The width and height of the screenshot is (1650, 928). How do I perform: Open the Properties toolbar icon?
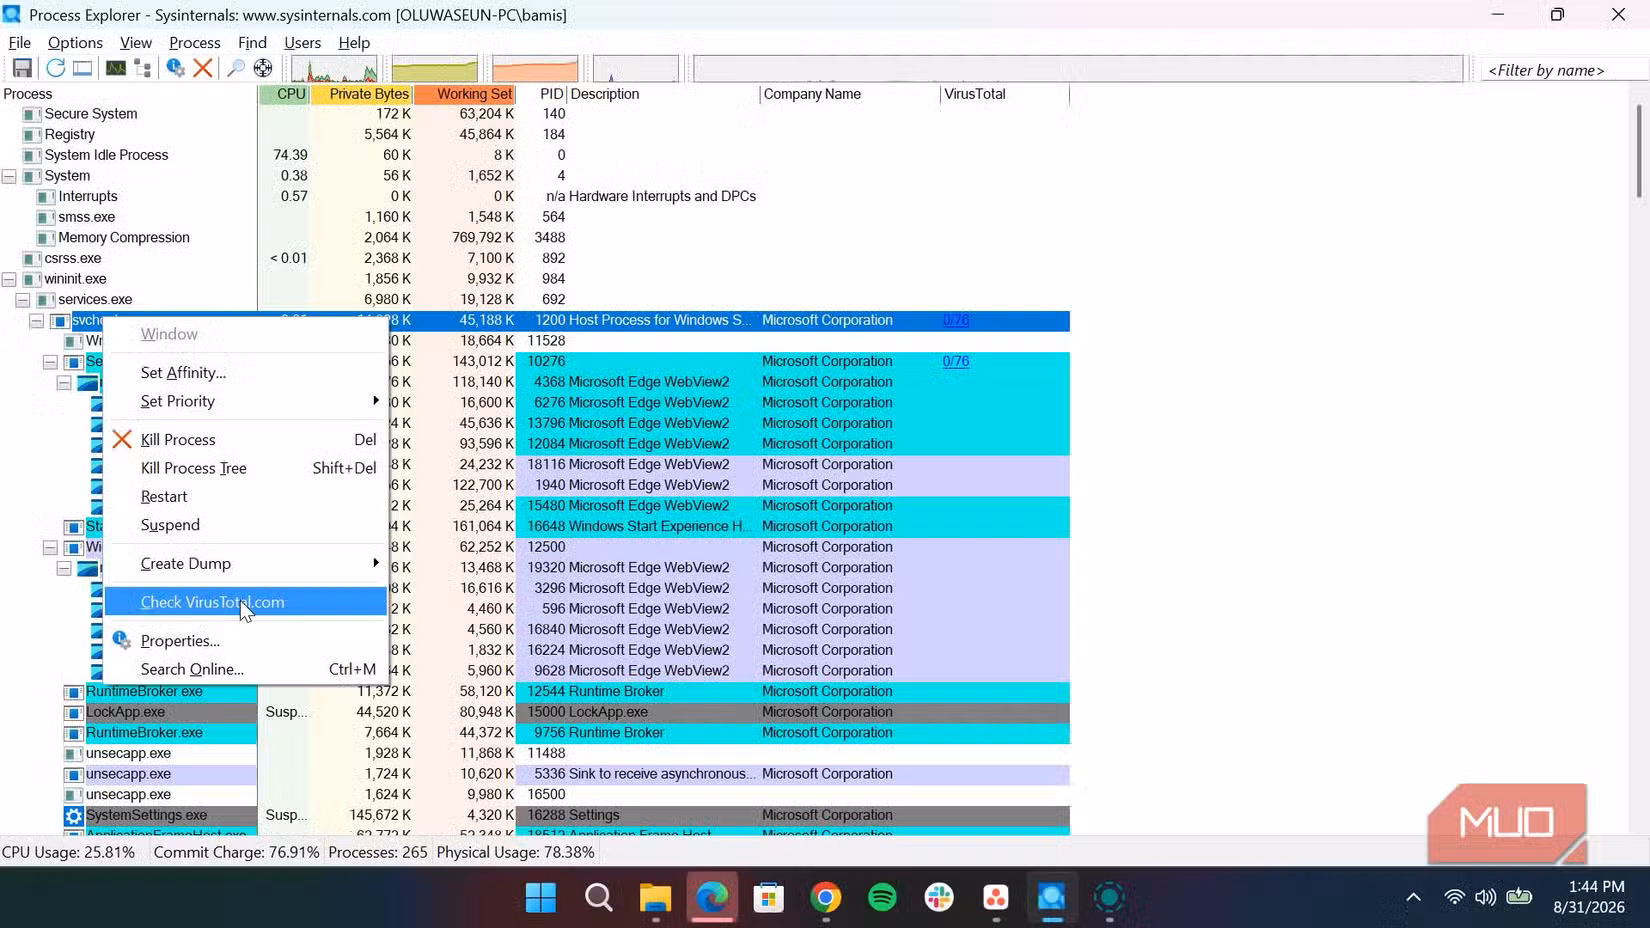pos(175,68)
